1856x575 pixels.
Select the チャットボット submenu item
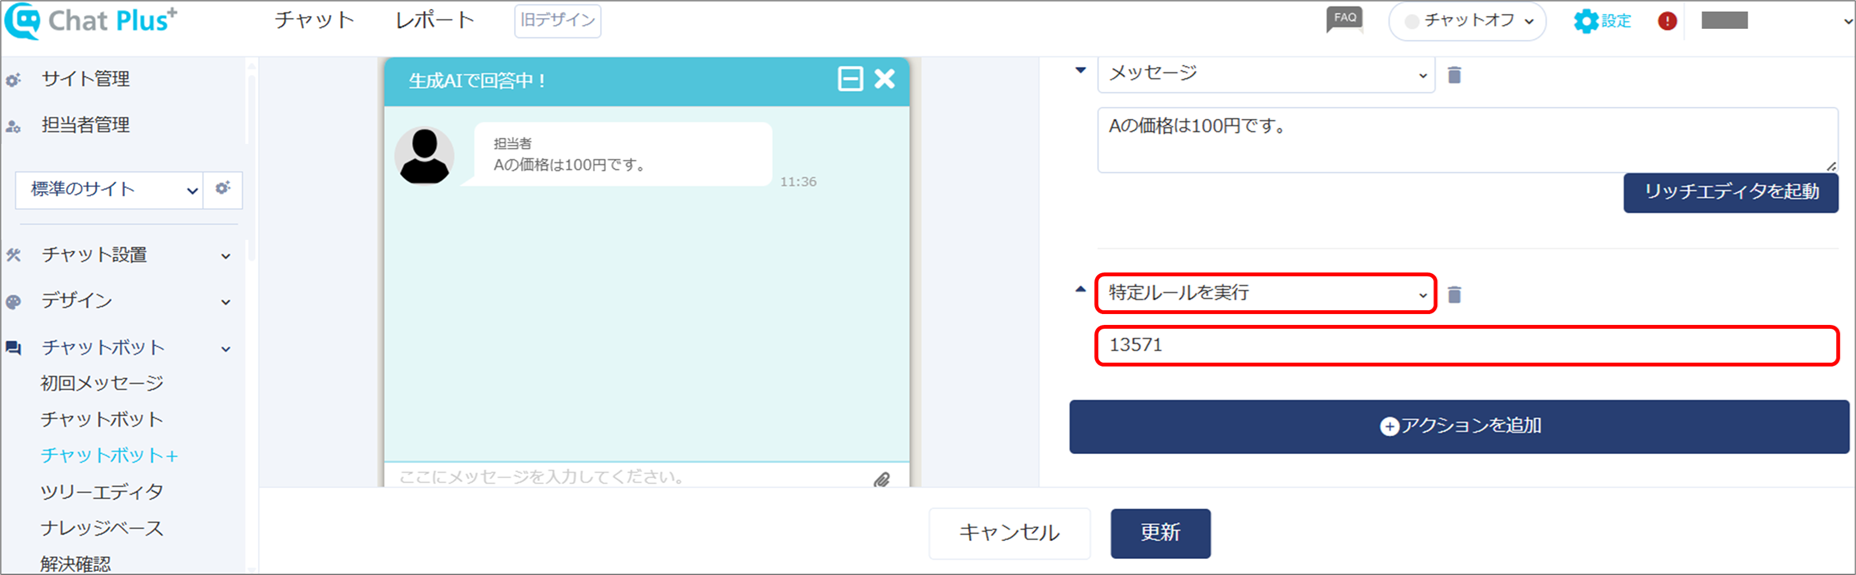point(102,419)
